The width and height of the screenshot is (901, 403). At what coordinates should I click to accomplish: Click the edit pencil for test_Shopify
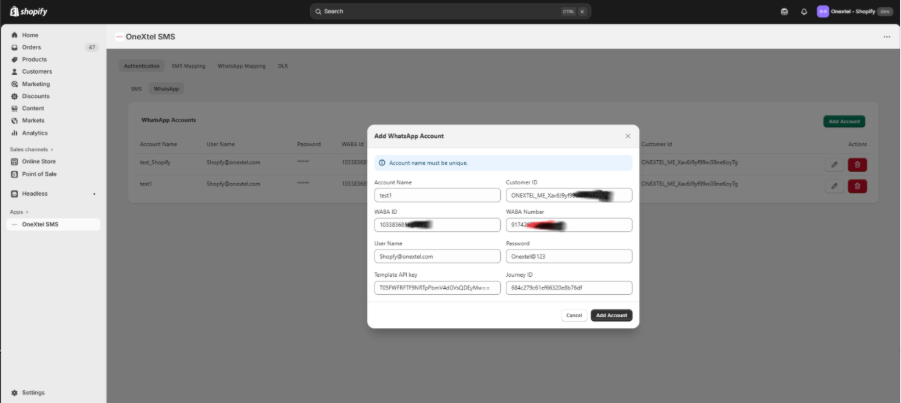coord(834,164)
